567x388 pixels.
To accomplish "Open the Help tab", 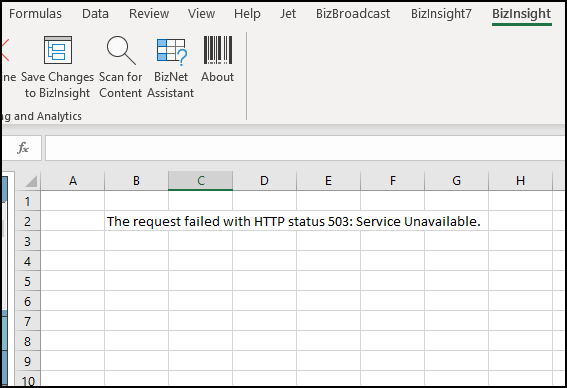I will click(x=247, y=14).
